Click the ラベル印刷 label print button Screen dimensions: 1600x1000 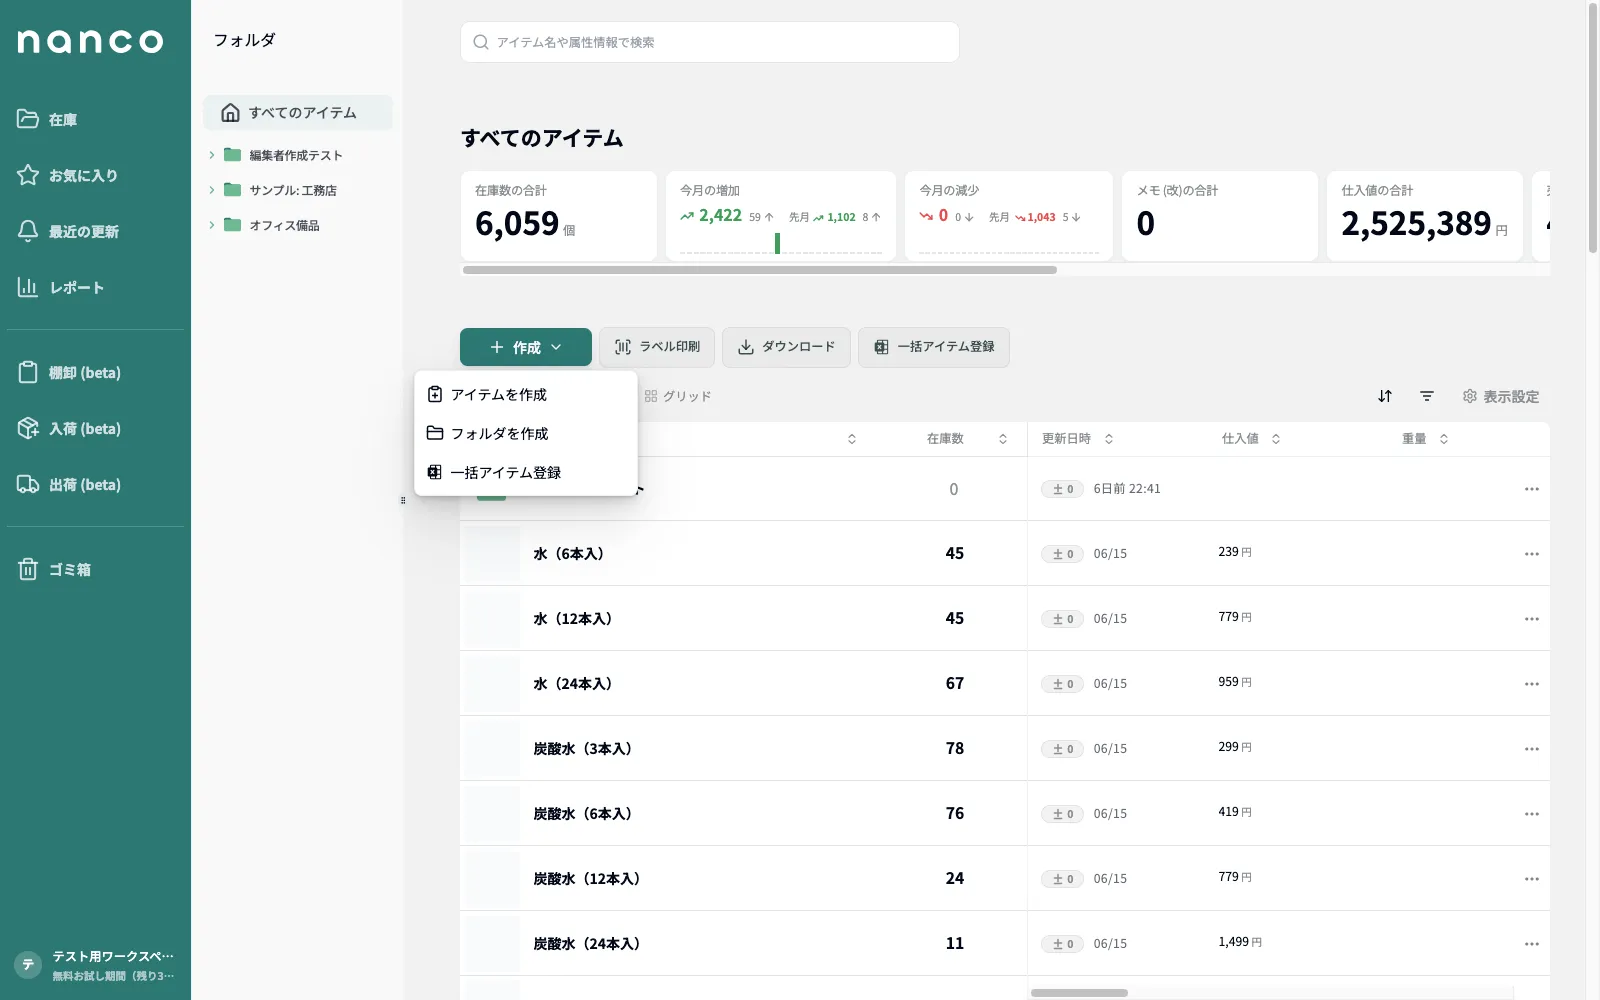(x=657, y=347)
